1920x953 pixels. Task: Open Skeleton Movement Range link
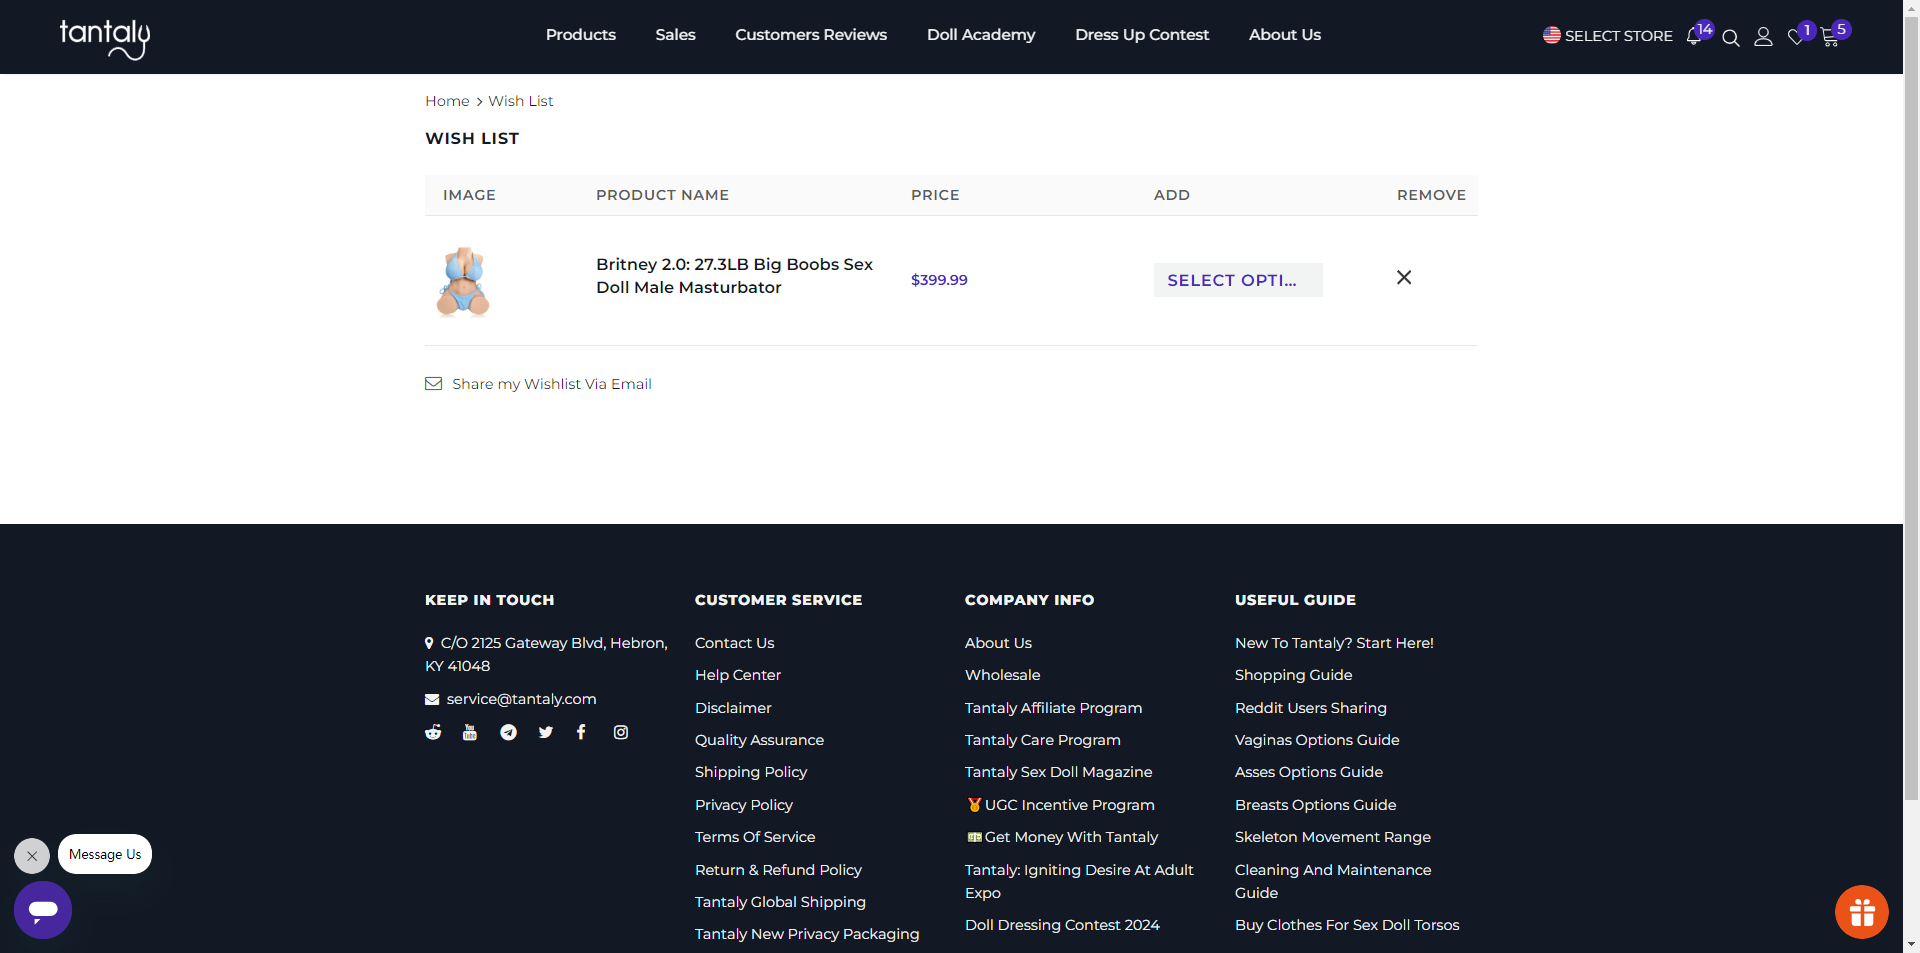coord(1332,837)
